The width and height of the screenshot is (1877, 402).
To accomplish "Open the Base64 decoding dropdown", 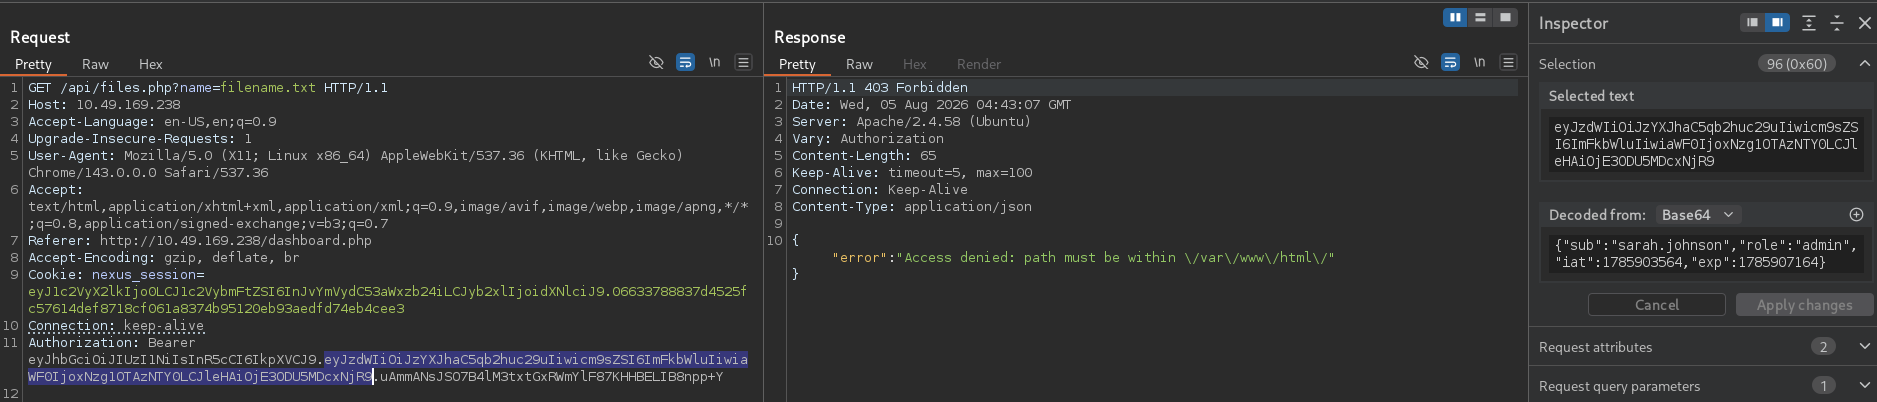I will point(1697,215).
